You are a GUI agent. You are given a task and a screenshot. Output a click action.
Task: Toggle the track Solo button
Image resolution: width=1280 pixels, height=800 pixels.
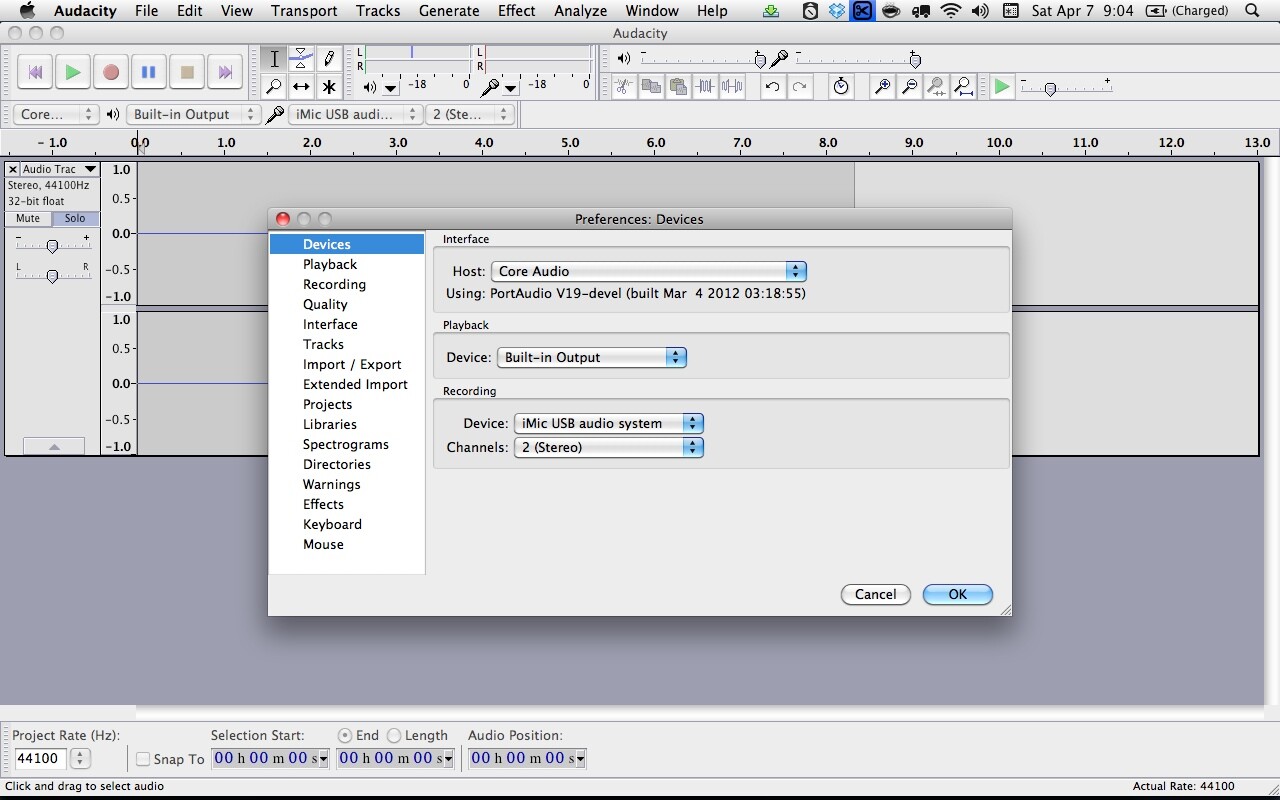tap(75, 218)
